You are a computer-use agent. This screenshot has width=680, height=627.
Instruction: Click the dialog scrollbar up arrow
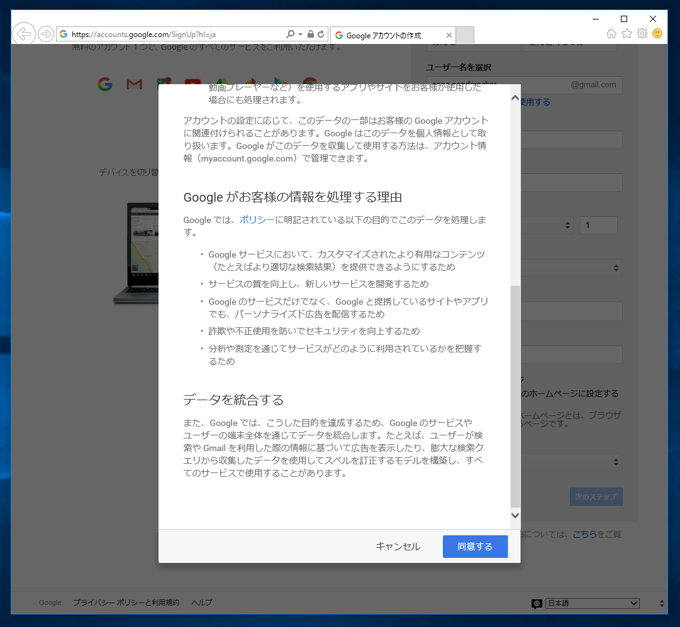click(x=515, y=98)
